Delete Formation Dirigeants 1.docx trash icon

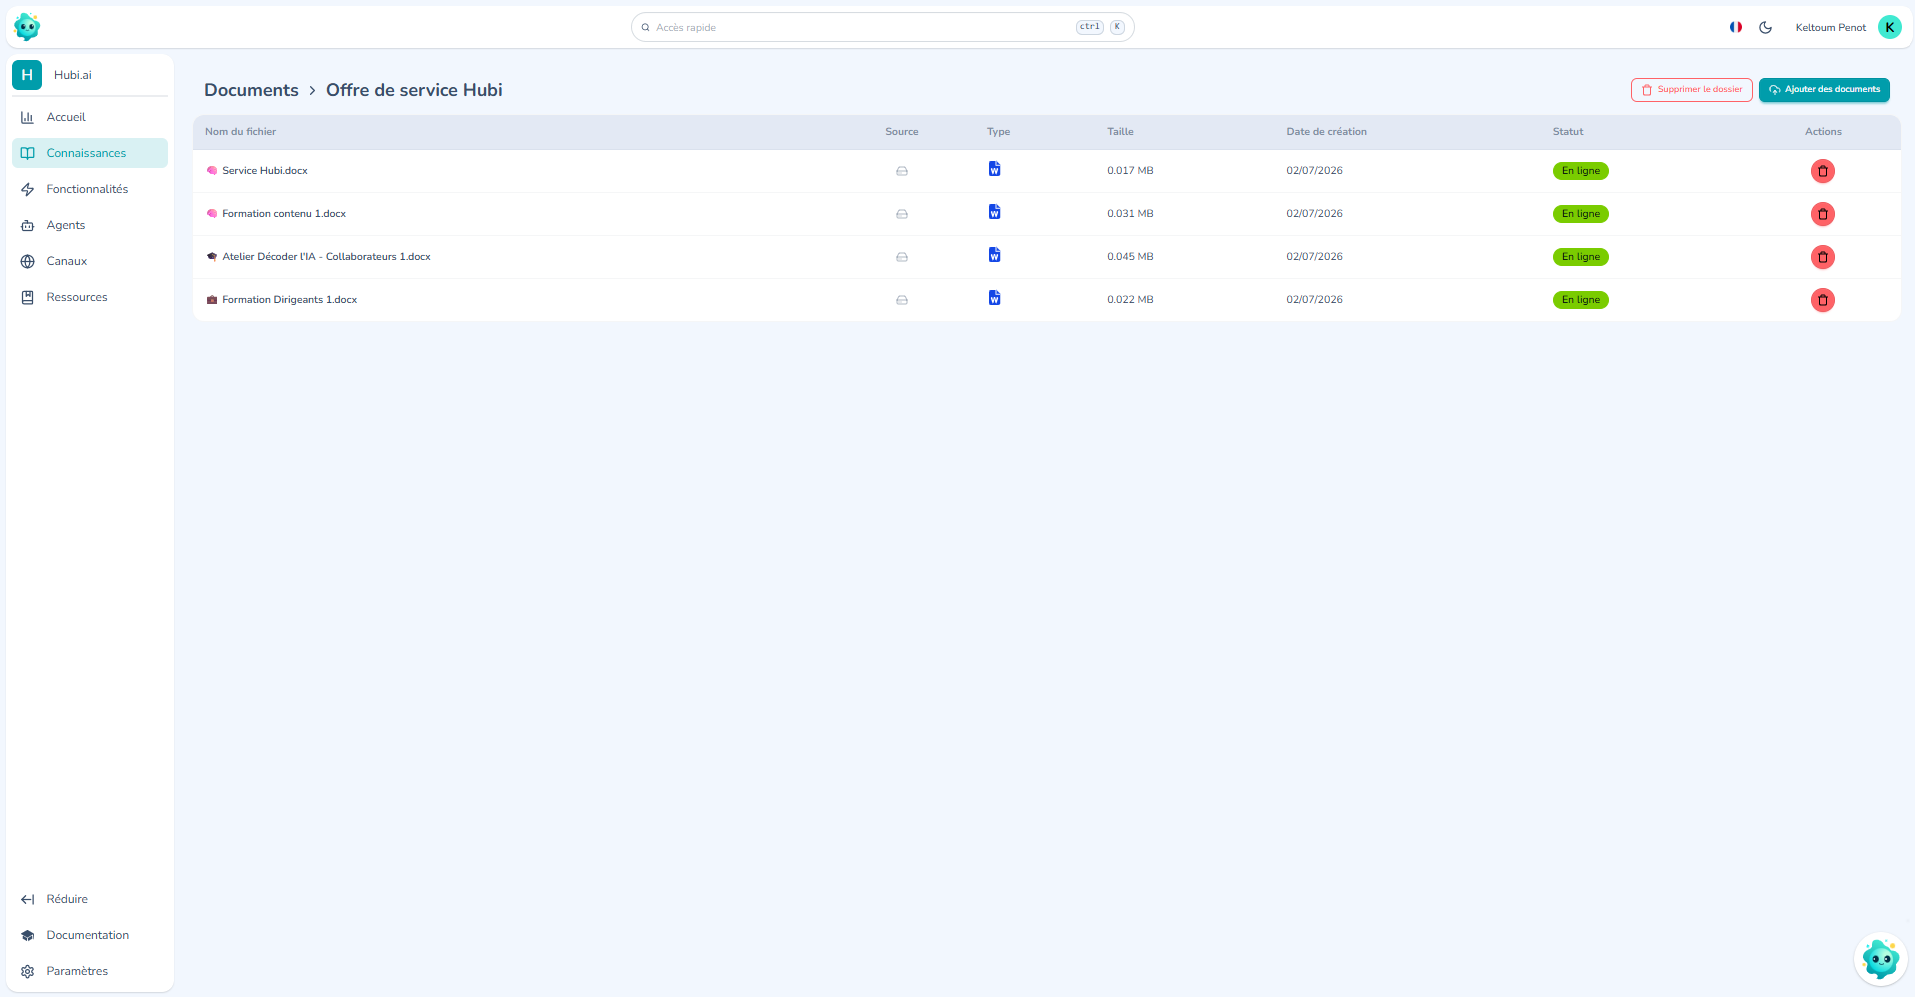(x=1822, y=300)
